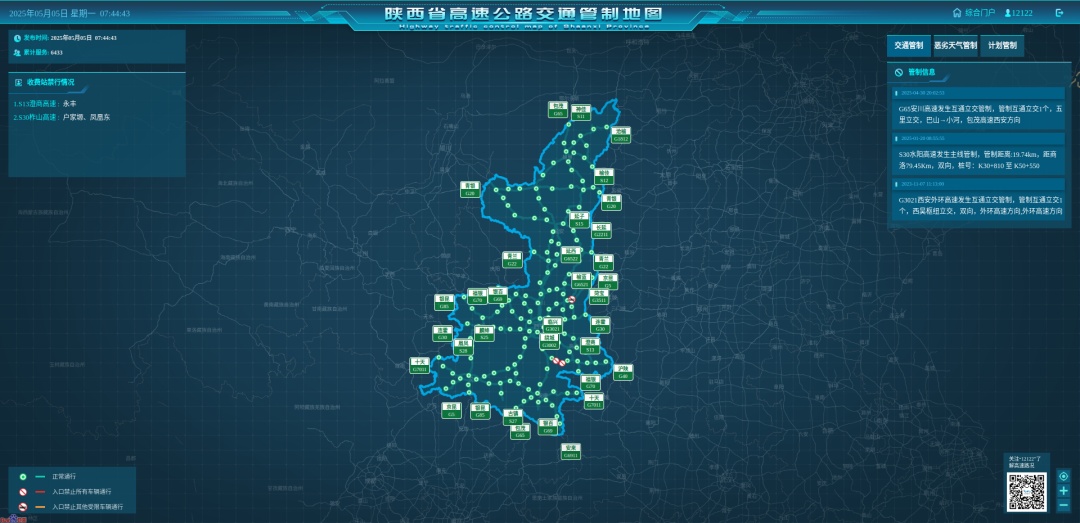Click the 累计服务 people icon
Image resolution: width=1080 pixels, height=523 pixels.
coord(17,52)
